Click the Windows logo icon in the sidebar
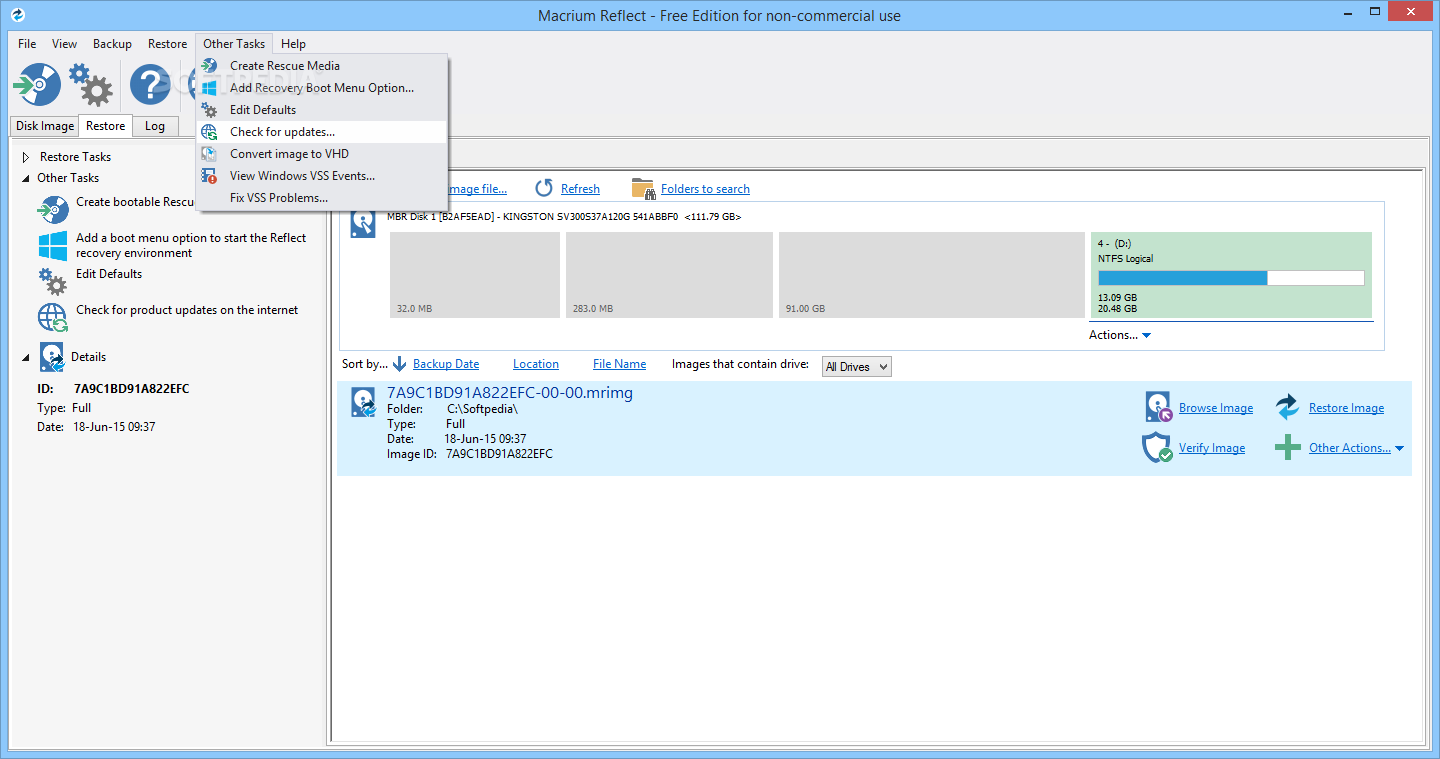Image resolution: width=1440 pixels, height=759 pixels. point(53,246)
